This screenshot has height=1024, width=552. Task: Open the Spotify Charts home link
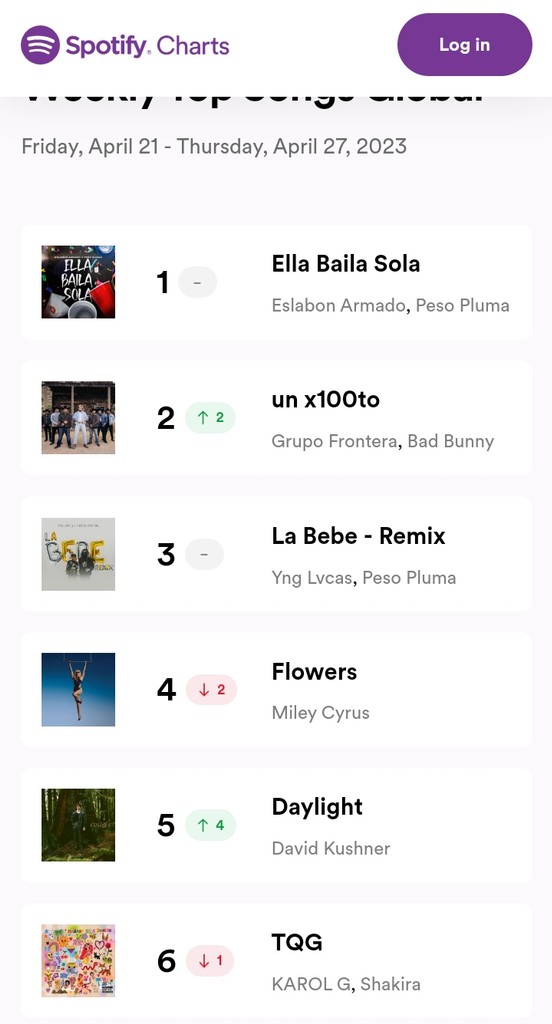click(125, 45)
